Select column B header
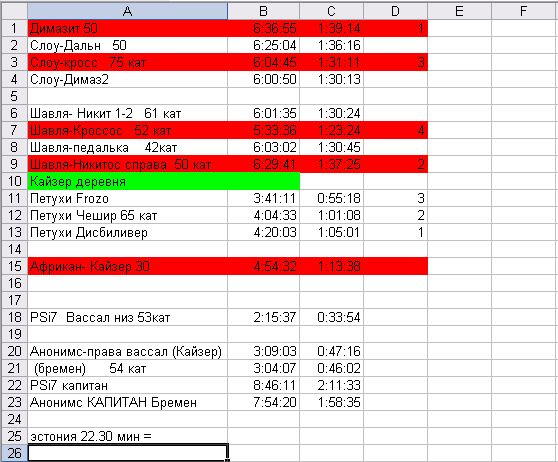 [263, 11]
